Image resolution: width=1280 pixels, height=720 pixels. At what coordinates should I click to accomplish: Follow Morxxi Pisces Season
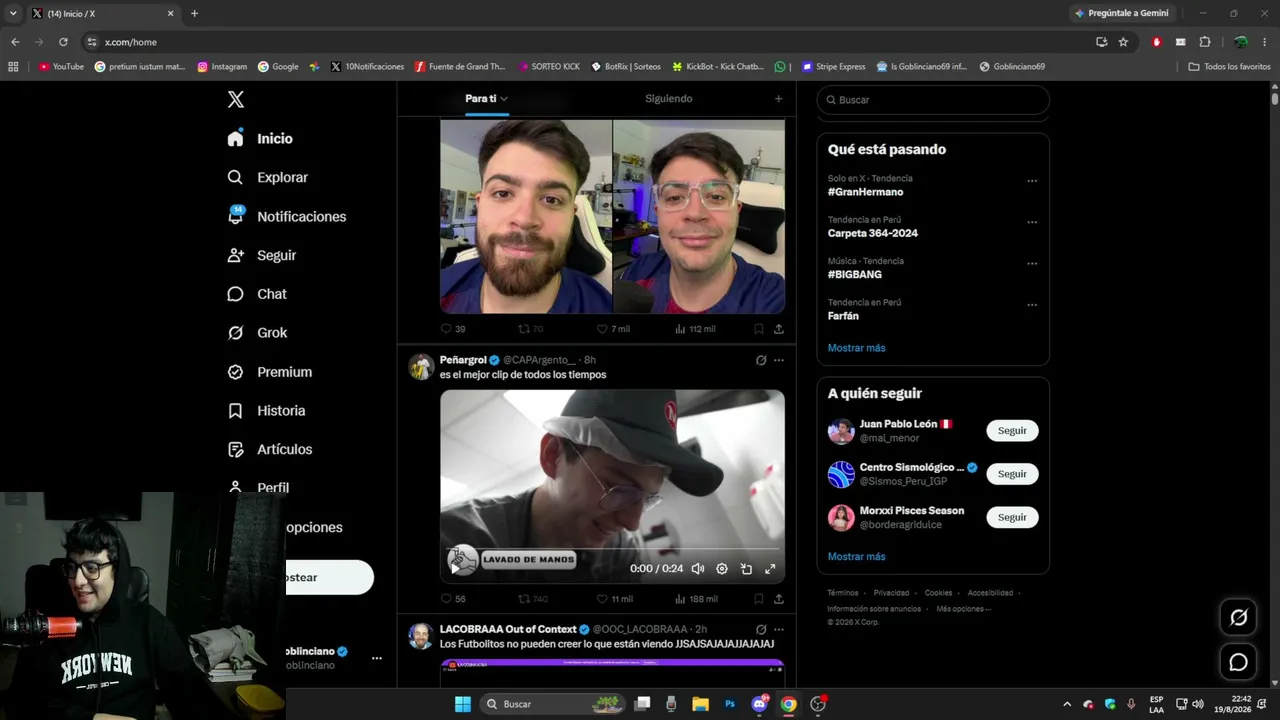[x=1012, y=517]
